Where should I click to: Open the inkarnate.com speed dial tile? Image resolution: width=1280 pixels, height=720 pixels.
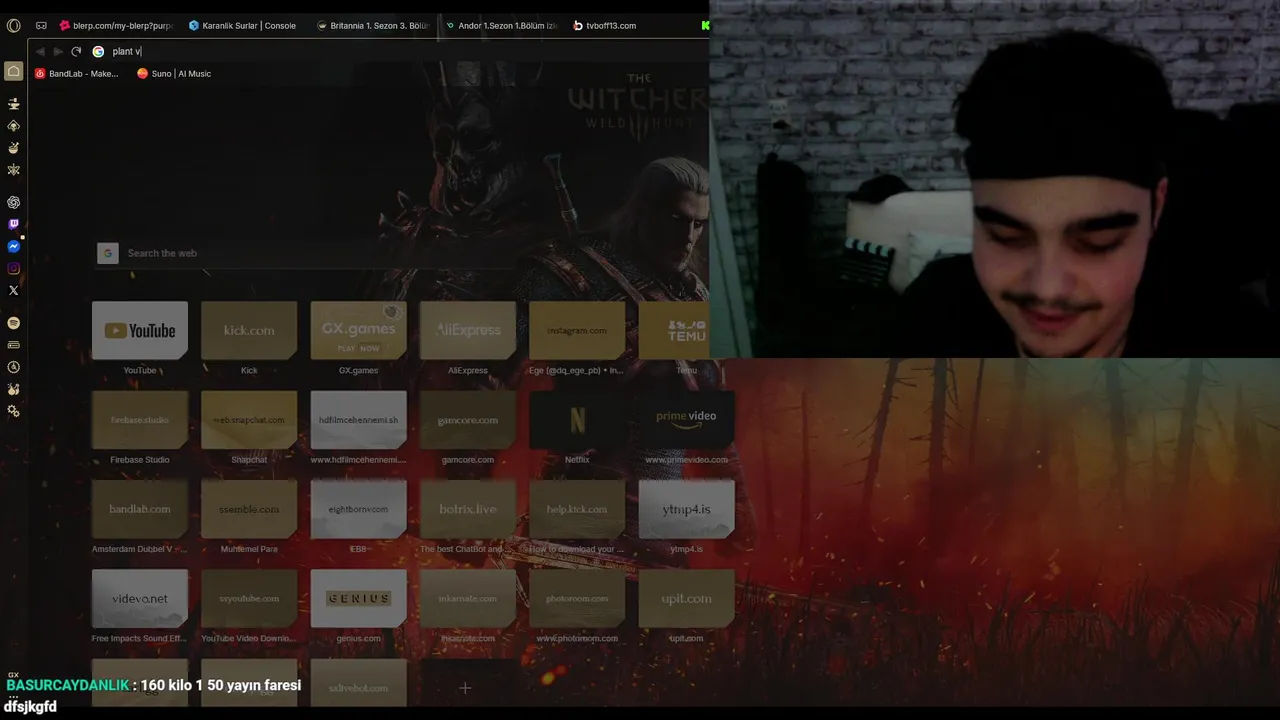468,598
